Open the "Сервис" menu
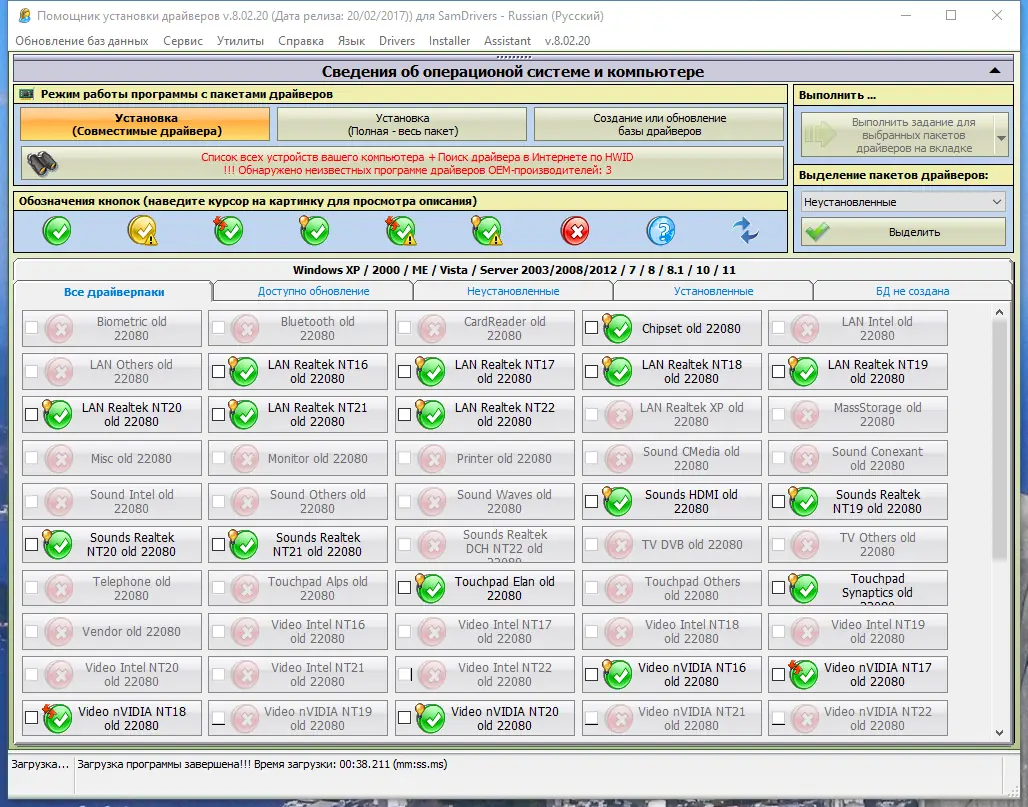1028x807 pixels. pyautogui.click(x=183, y=41)
